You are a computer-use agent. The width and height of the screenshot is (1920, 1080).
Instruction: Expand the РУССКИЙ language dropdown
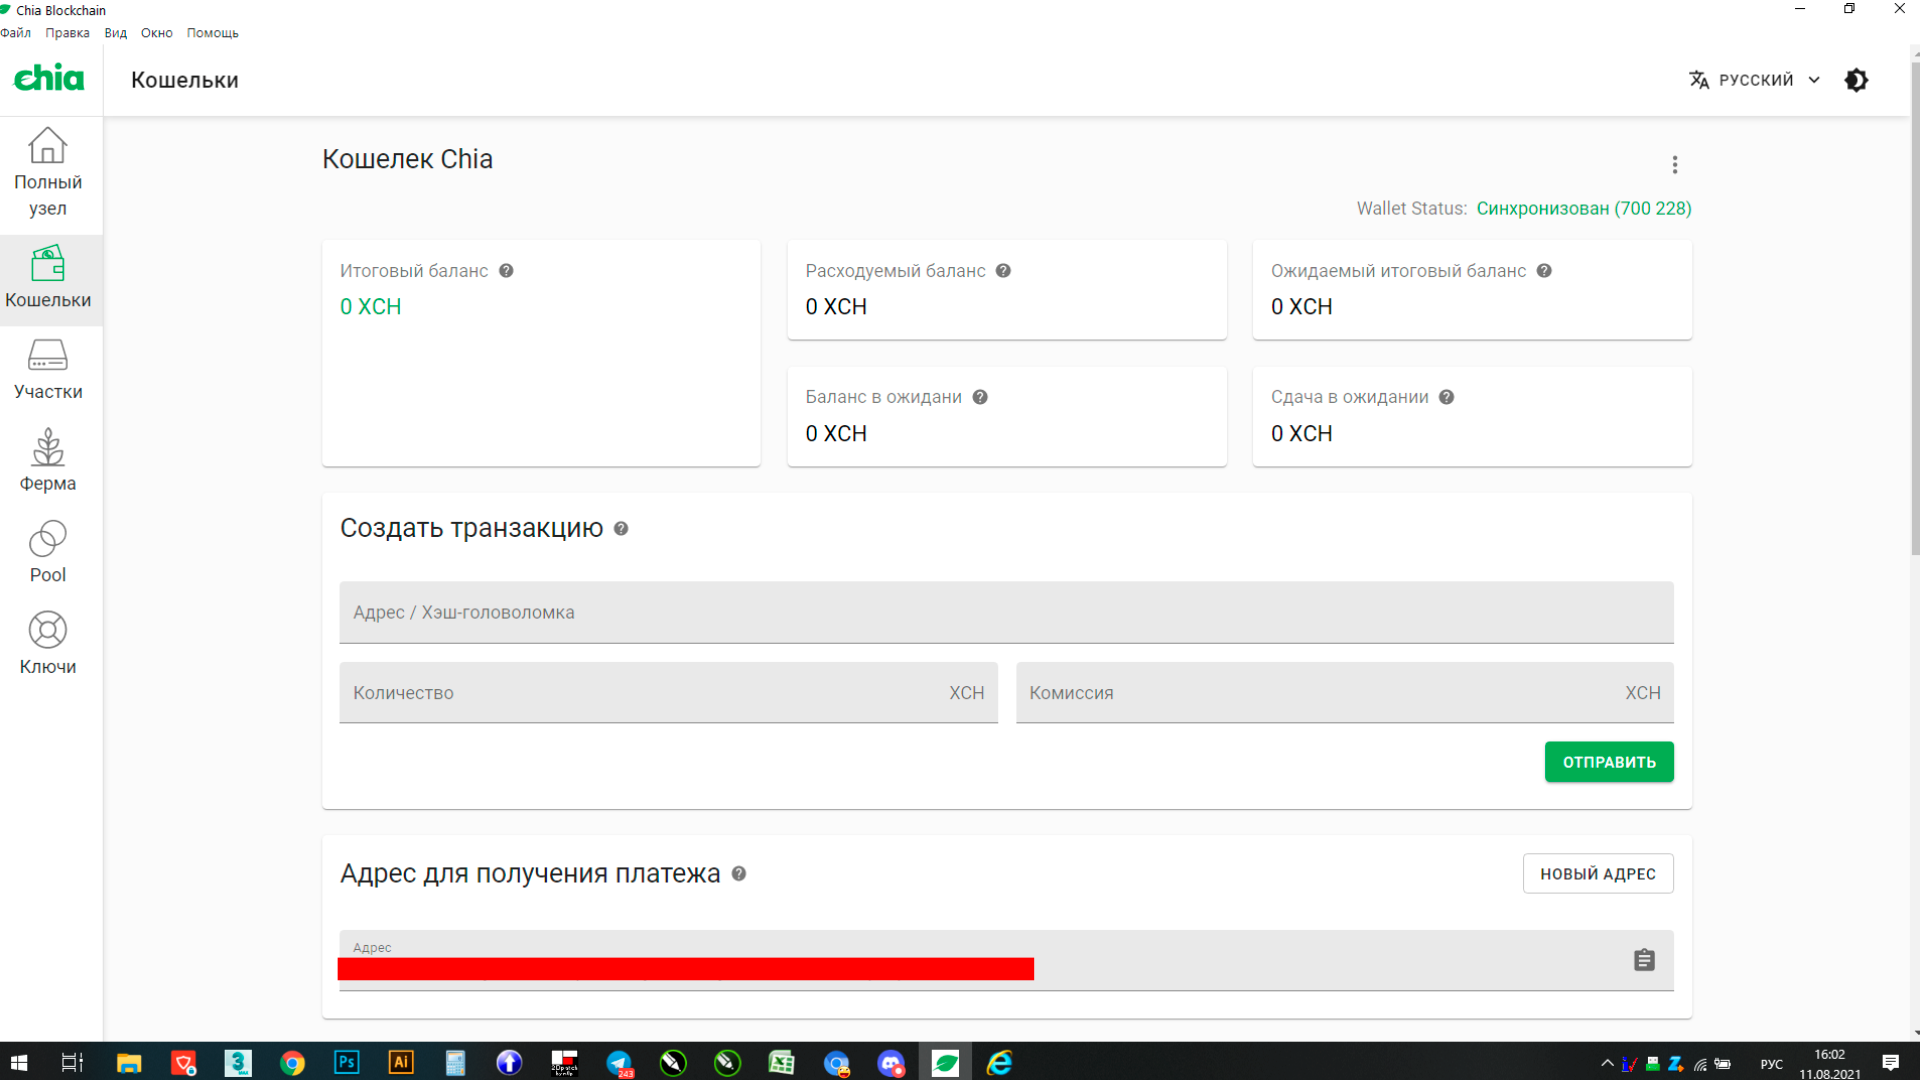pyautogui.click(x=1755, y=80)
